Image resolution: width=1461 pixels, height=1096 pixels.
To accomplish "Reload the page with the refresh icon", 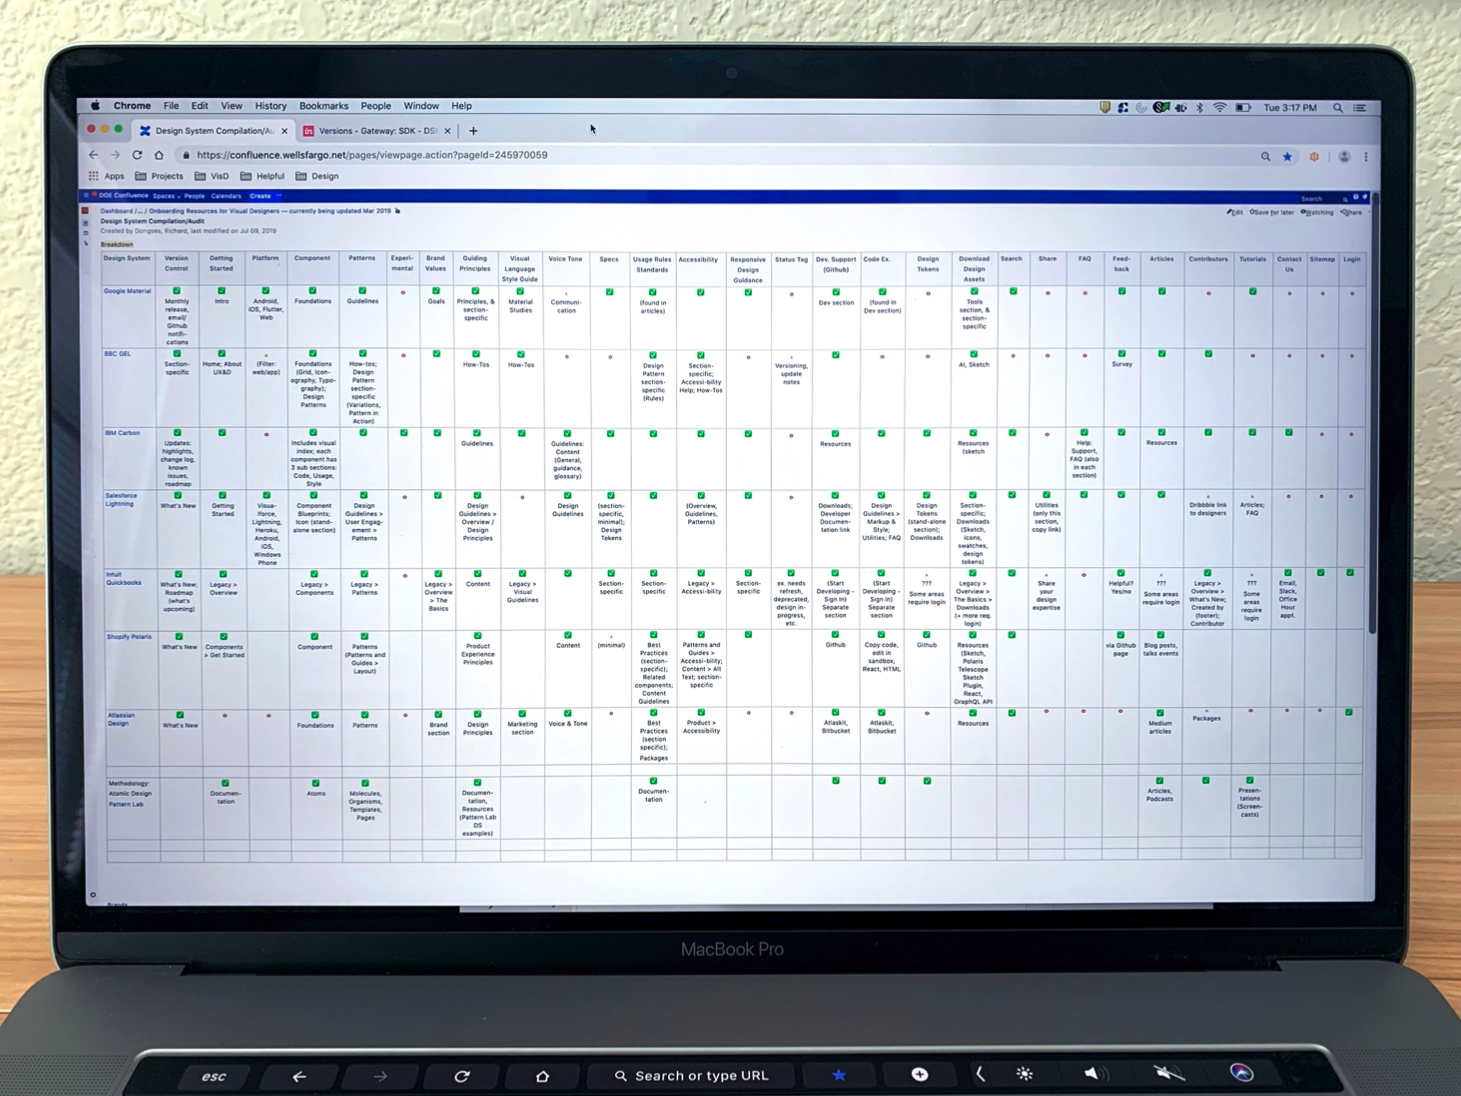I will point(137,155).
